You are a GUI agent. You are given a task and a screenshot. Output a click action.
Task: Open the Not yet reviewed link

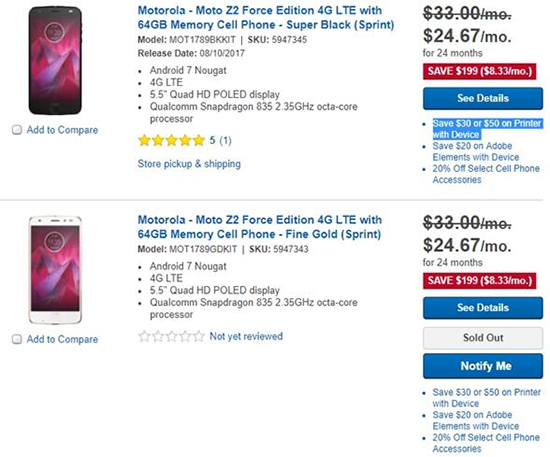(x=246, y=336)
